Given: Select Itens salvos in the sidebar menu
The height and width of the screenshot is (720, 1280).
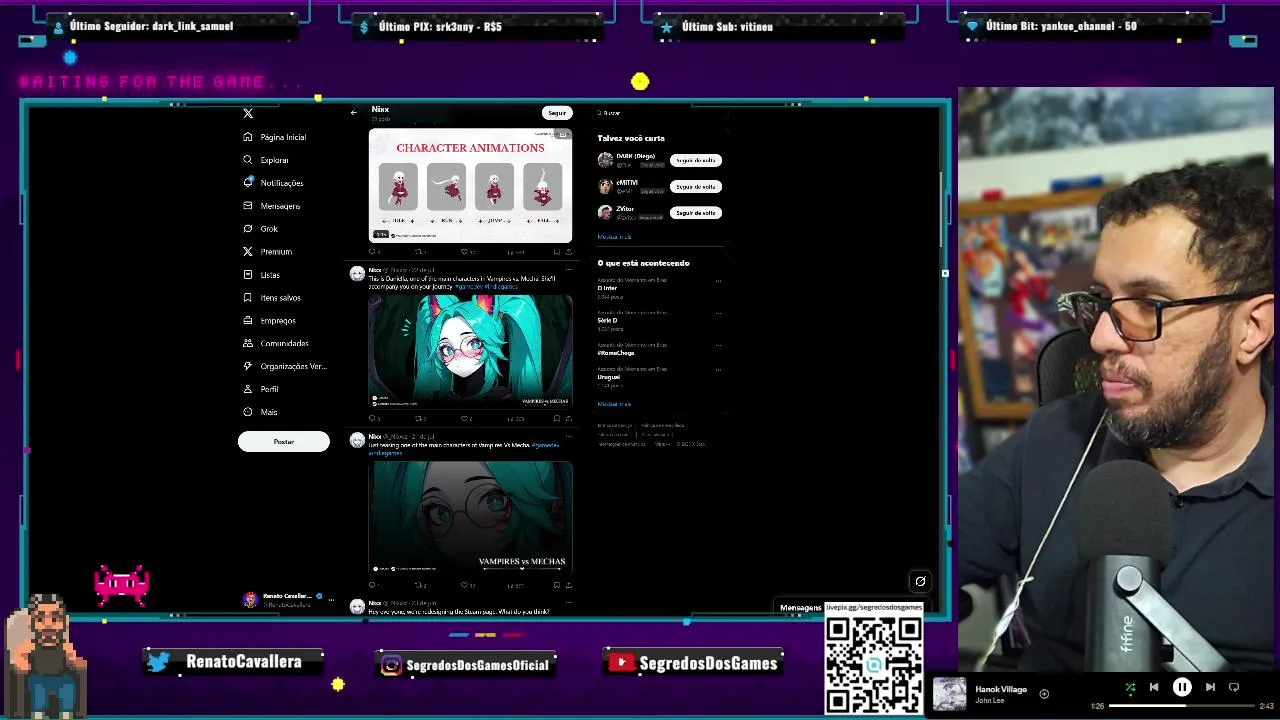Looking at the screenshot, I should (280, 298).
